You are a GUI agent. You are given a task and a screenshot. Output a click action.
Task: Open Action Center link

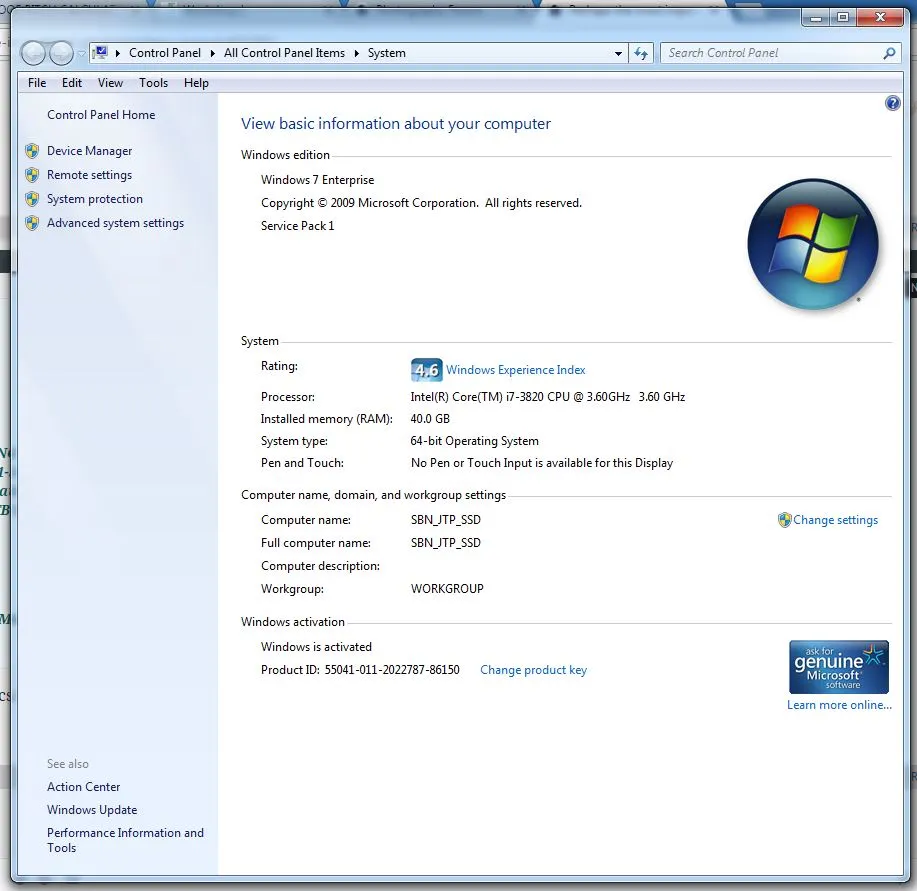(84, 787)
